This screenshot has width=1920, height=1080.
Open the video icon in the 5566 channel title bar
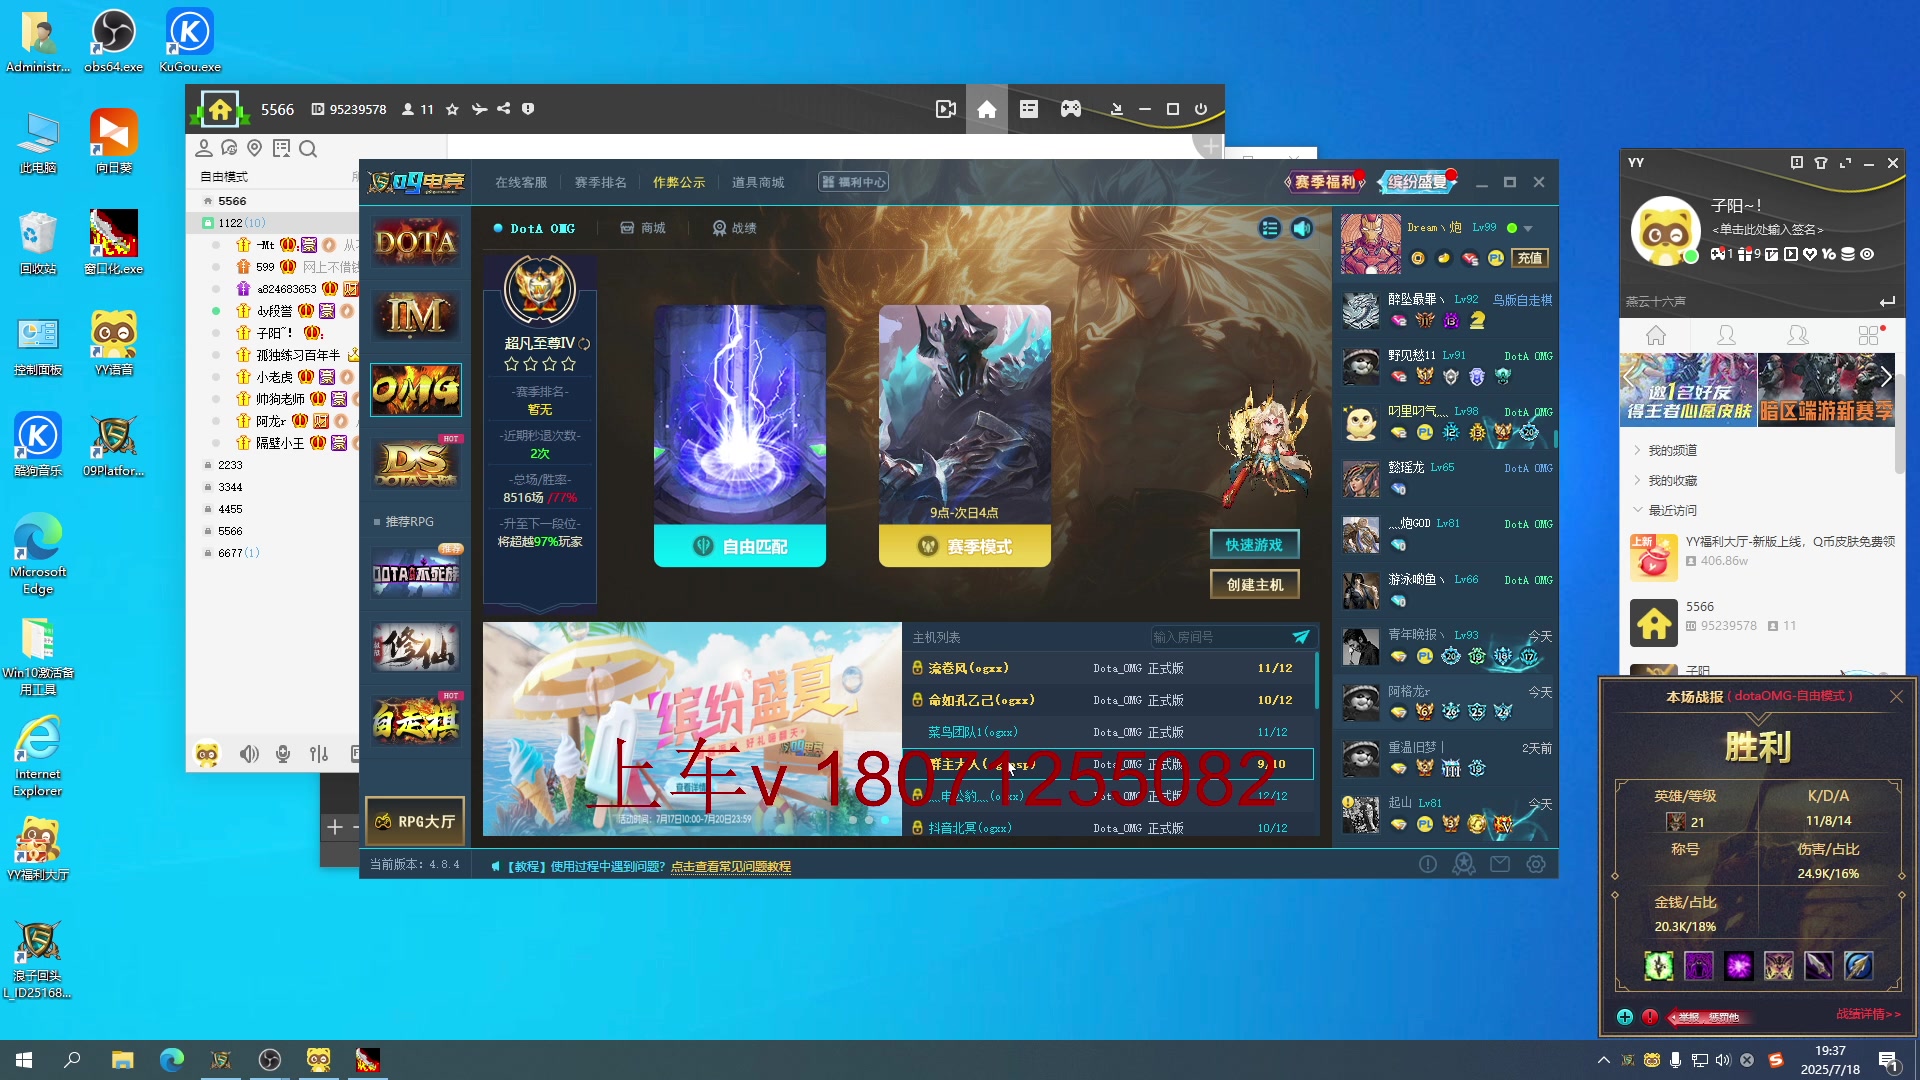[946, 109]
